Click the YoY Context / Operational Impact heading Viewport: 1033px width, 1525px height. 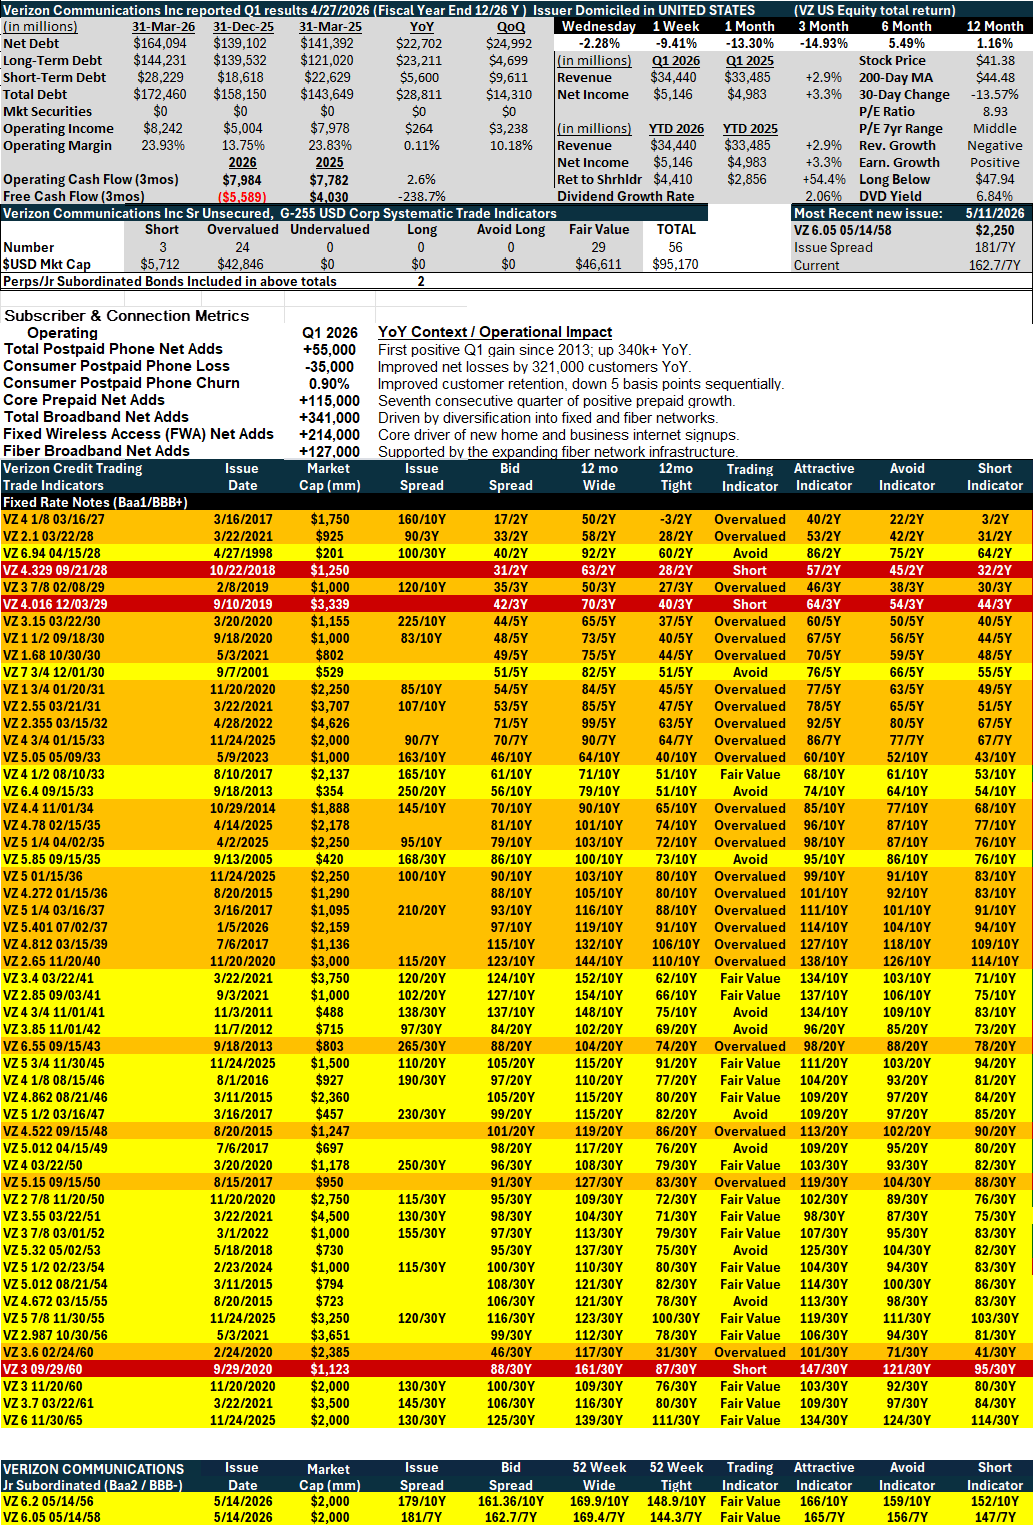pos(495,332)
